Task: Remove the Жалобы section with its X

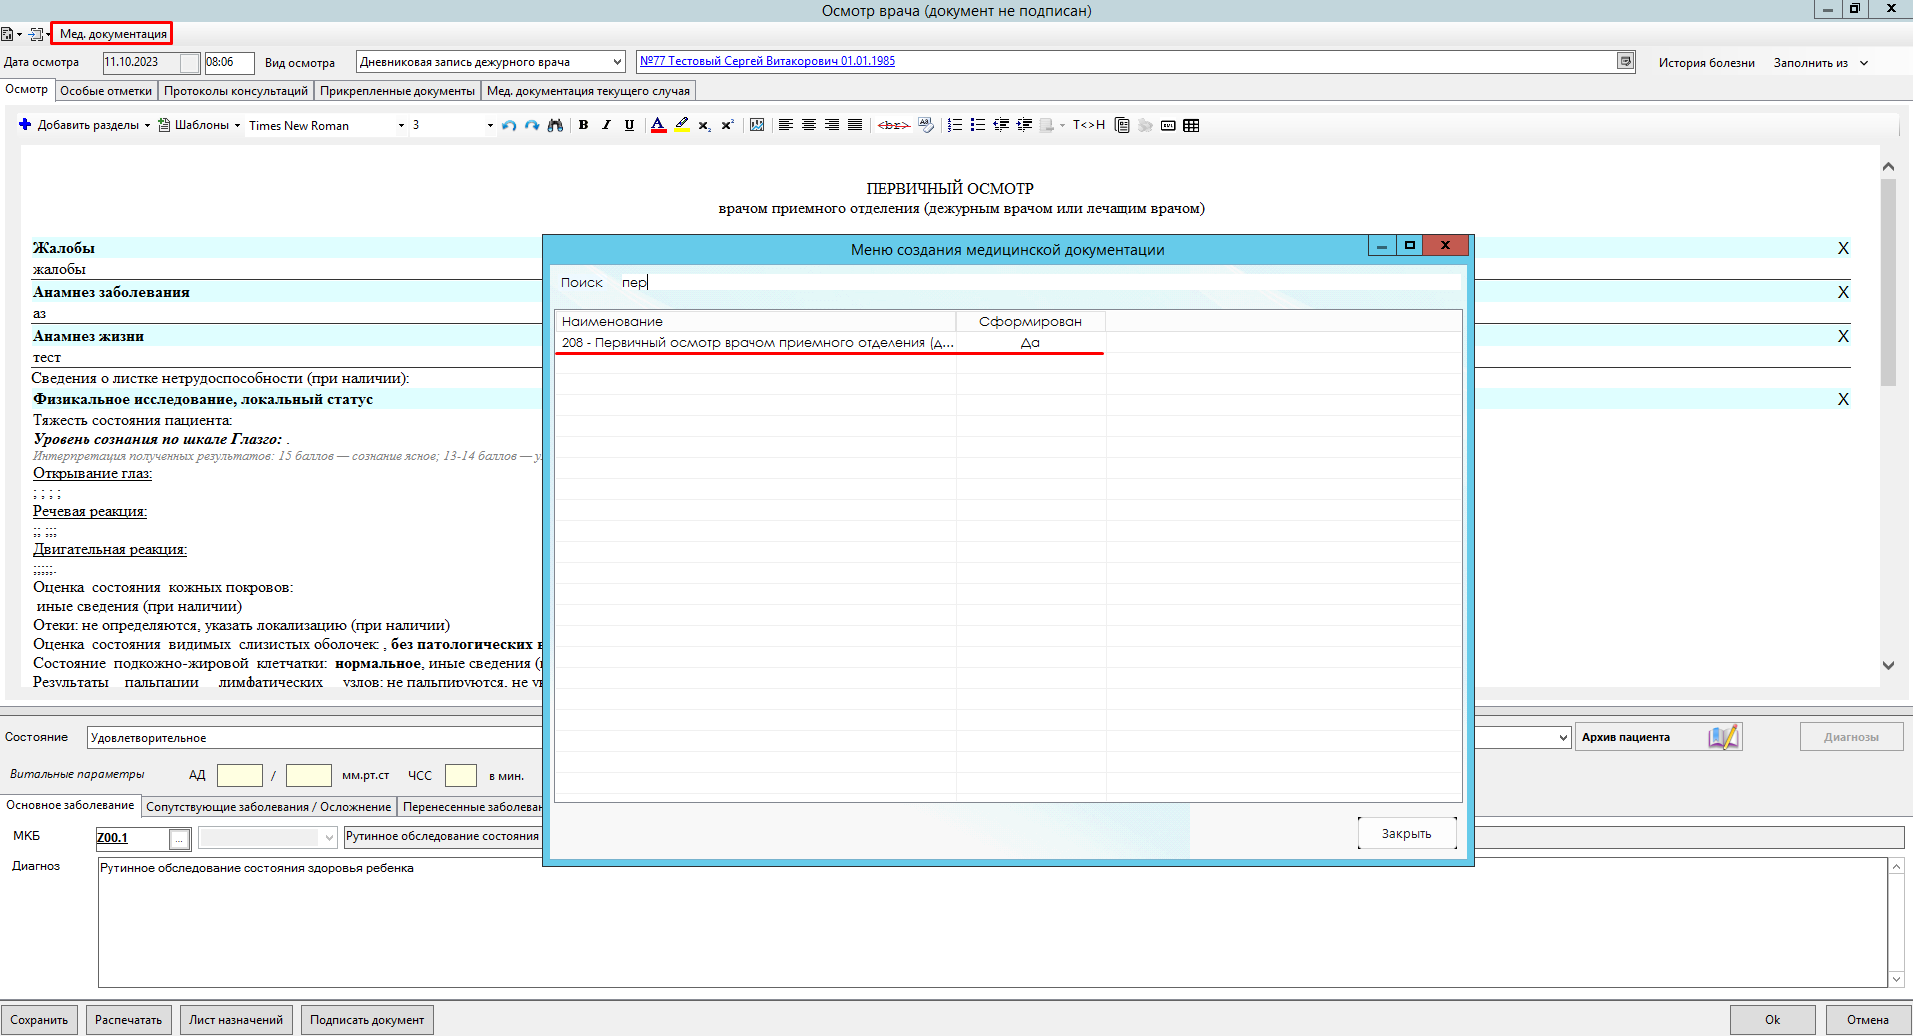Action: (x=1843, y=248)
